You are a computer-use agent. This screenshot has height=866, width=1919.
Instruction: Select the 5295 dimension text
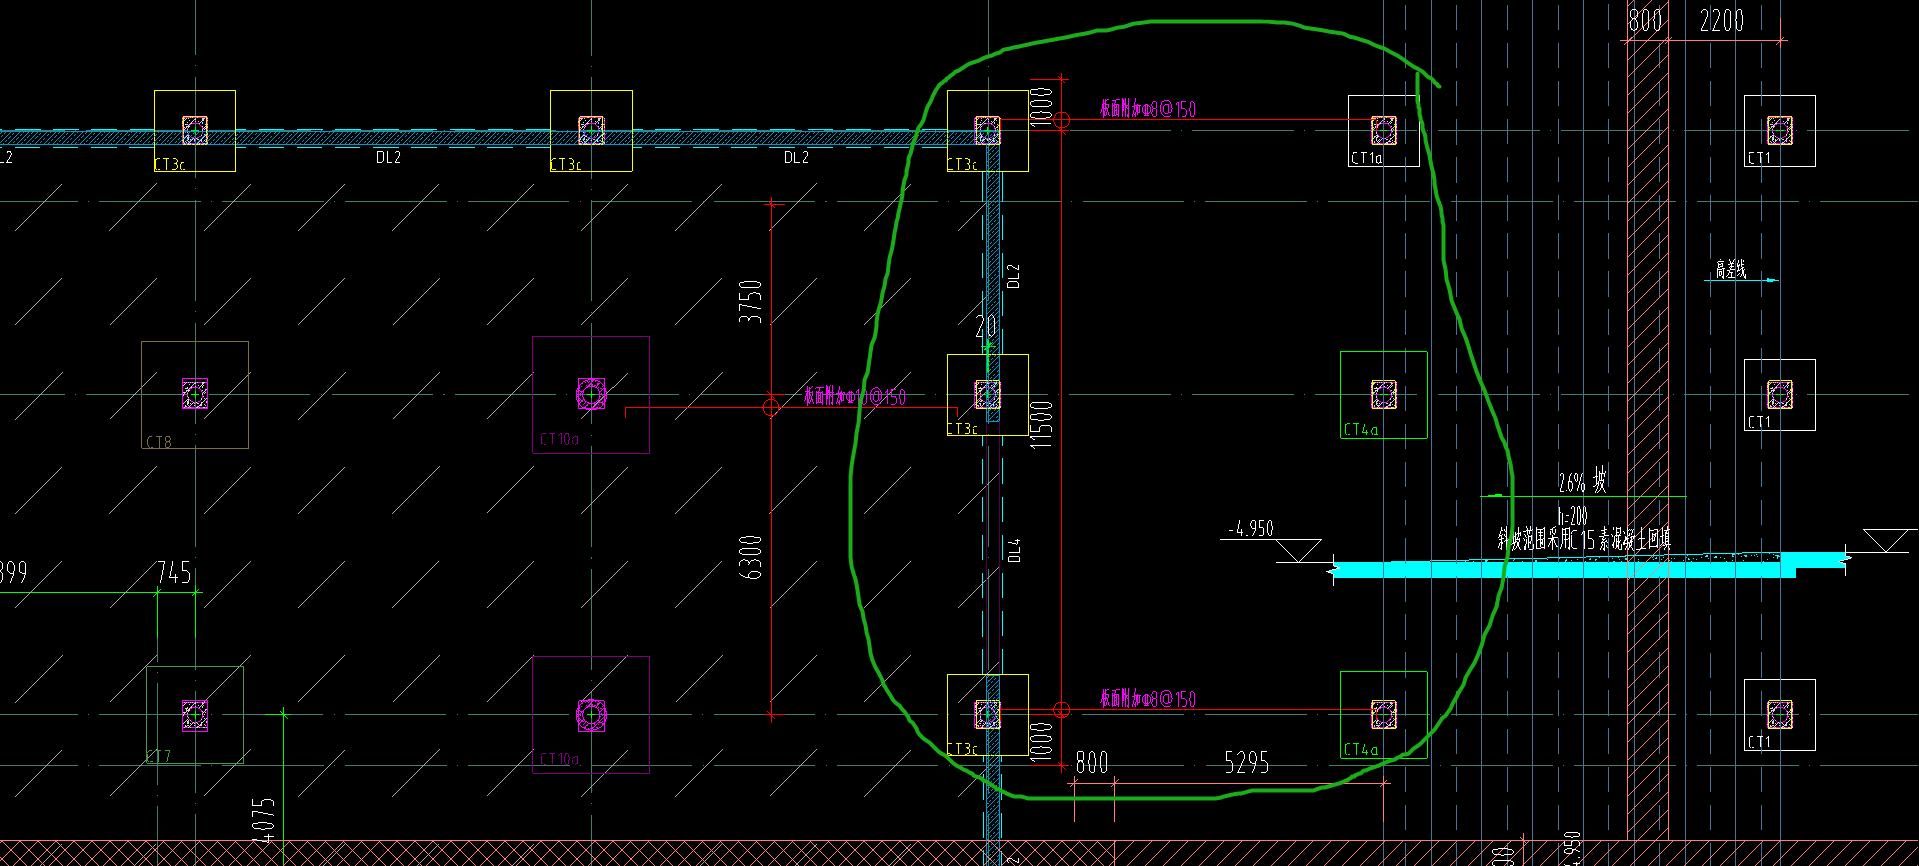[x=1247, y=764]
